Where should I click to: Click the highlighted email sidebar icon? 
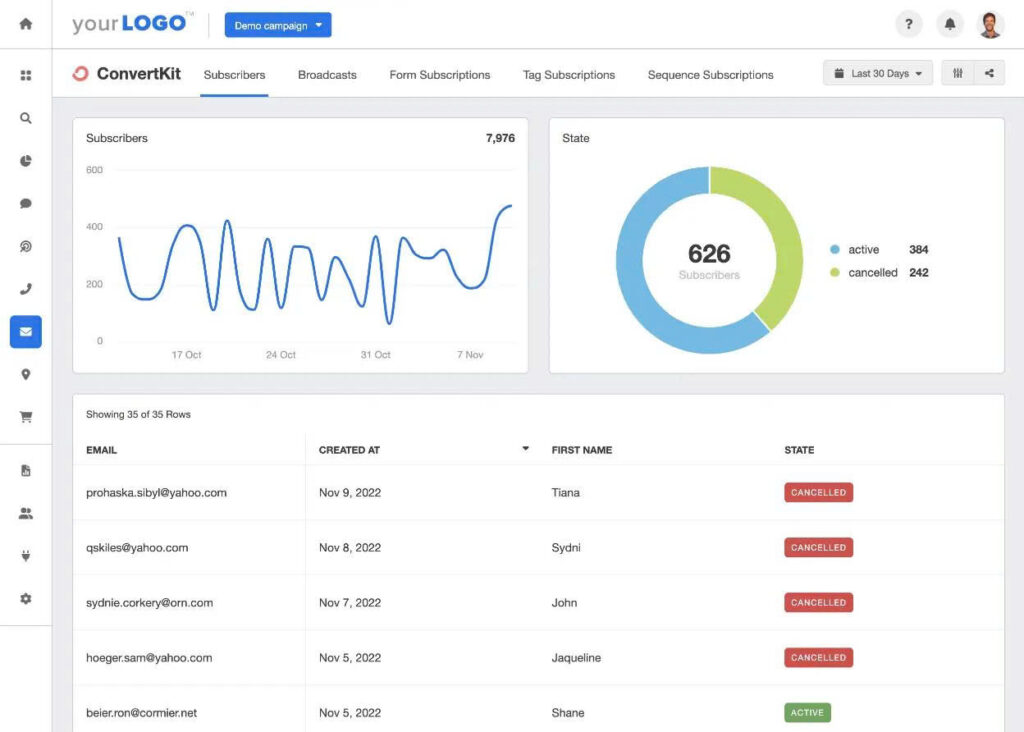(25, 331)
